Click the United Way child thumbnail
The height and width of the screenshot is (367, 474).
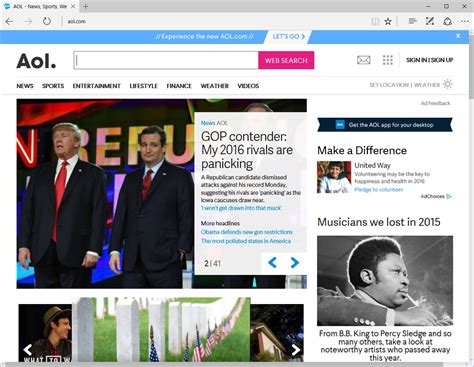pyautogui.click(x=334, y=177)
